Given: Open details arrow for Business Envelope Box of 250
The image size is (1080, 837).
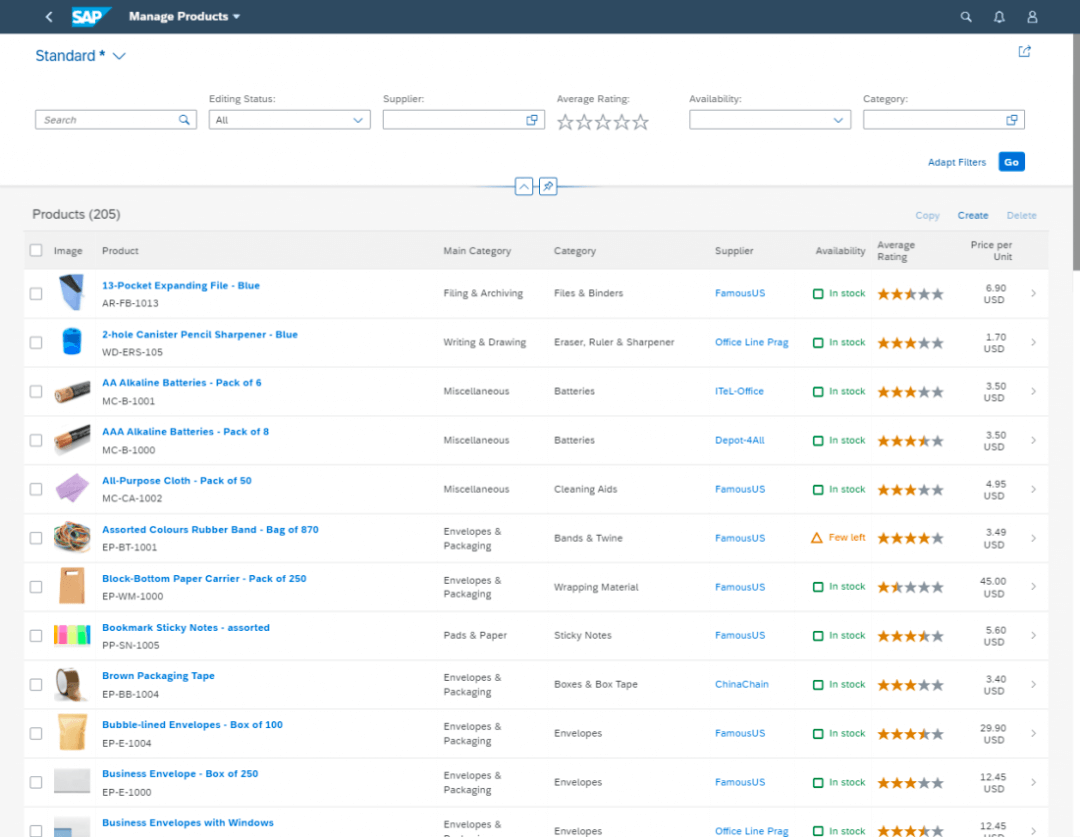Looking at the screenshot, I should [x=1033, y=782].
